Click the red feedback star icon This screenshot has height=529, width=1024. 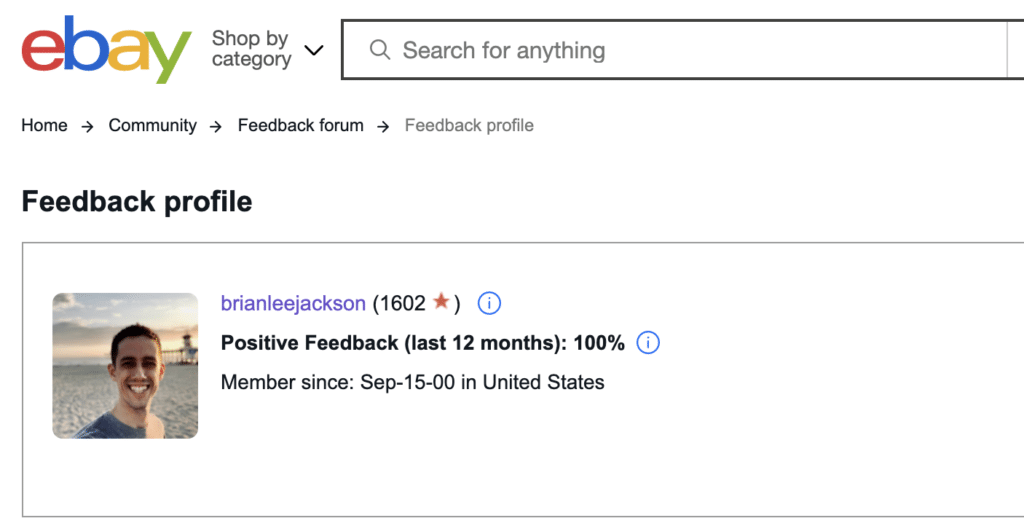pyautogui.click(x=441, y=301)
